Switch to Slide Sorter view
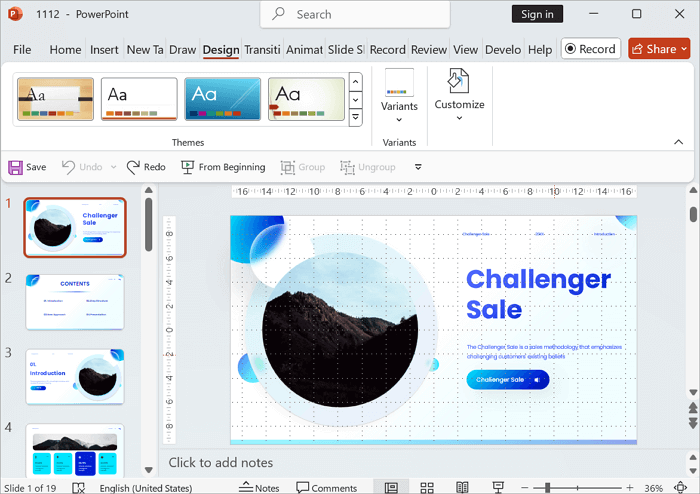 coord(427,488)
